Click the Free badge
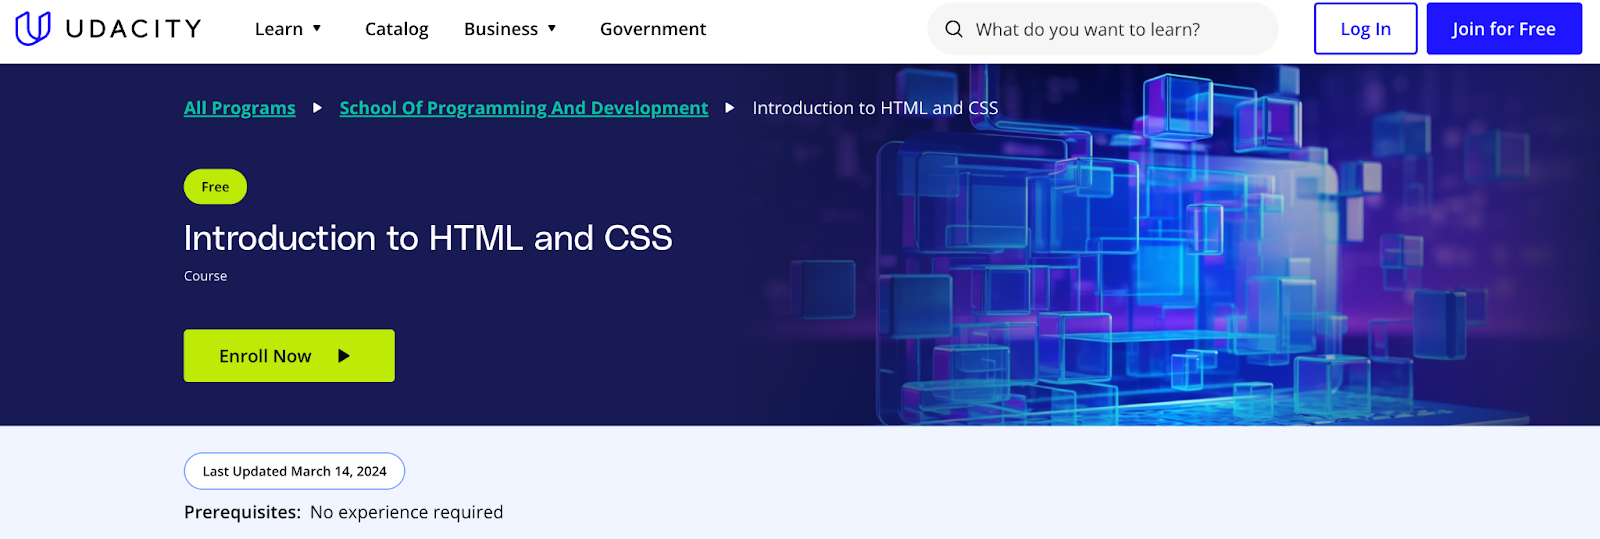 coord(215,187)
